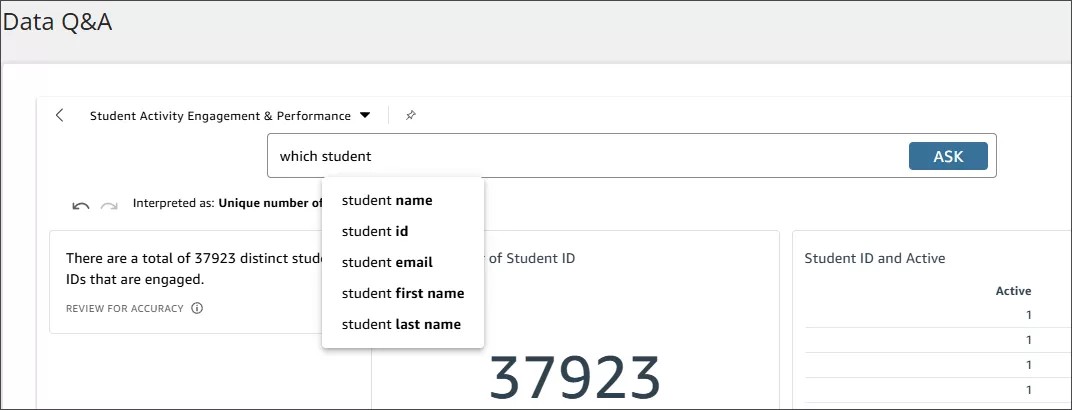Screen dimensions: 1072x410
Task: Pin the current topic with pin icon
Action: [x=410, y=115]
